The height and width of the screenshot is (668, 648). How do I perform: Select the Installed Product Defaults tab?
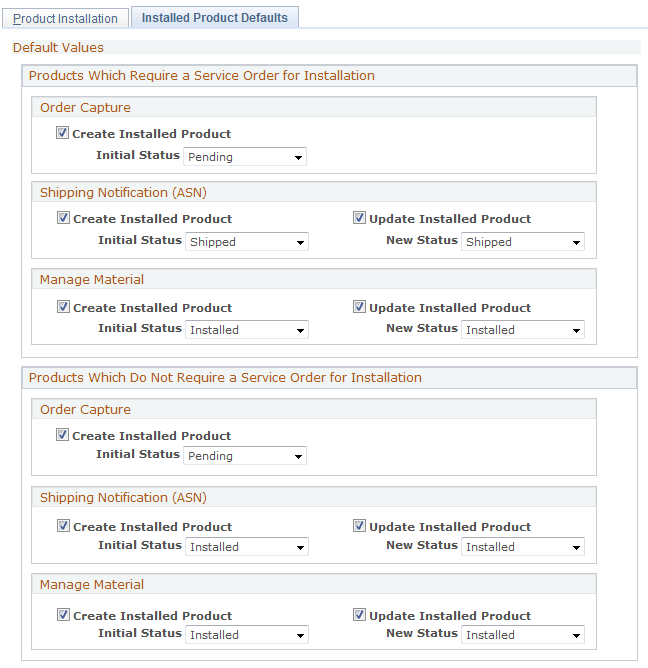coord(215,18)
